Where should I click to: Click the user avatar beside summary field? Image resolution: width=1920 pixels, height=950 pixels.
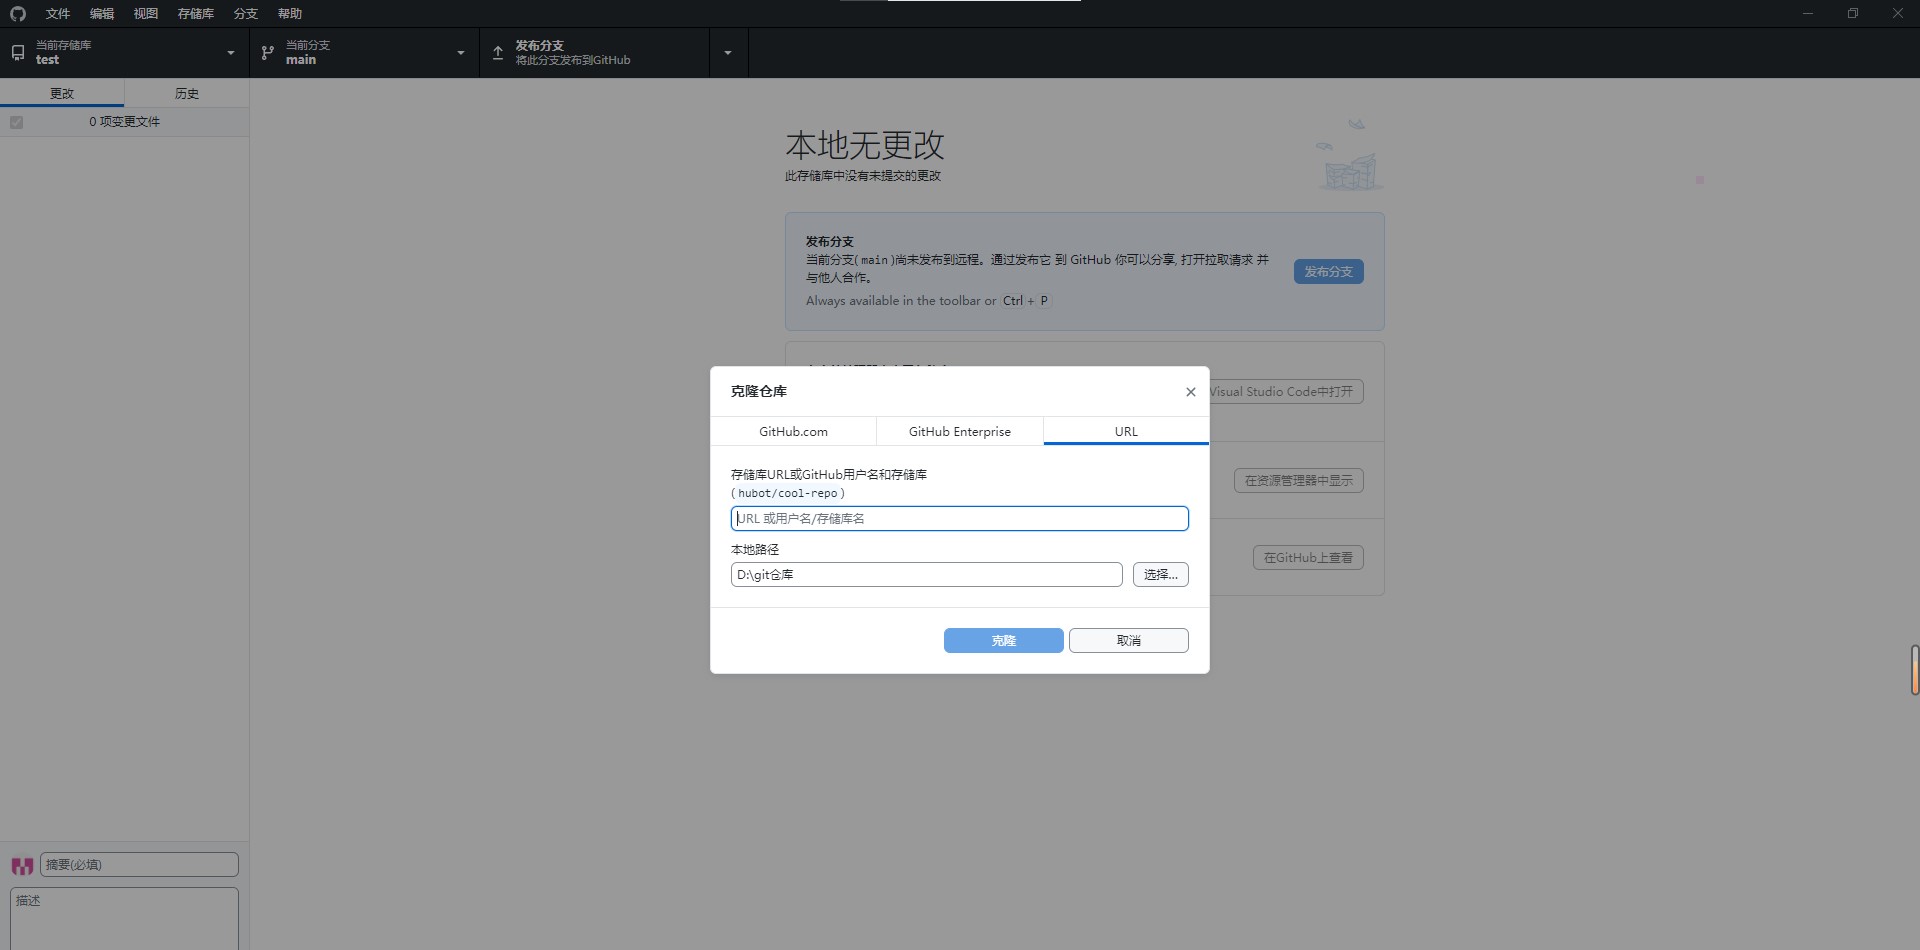point(22,865)
